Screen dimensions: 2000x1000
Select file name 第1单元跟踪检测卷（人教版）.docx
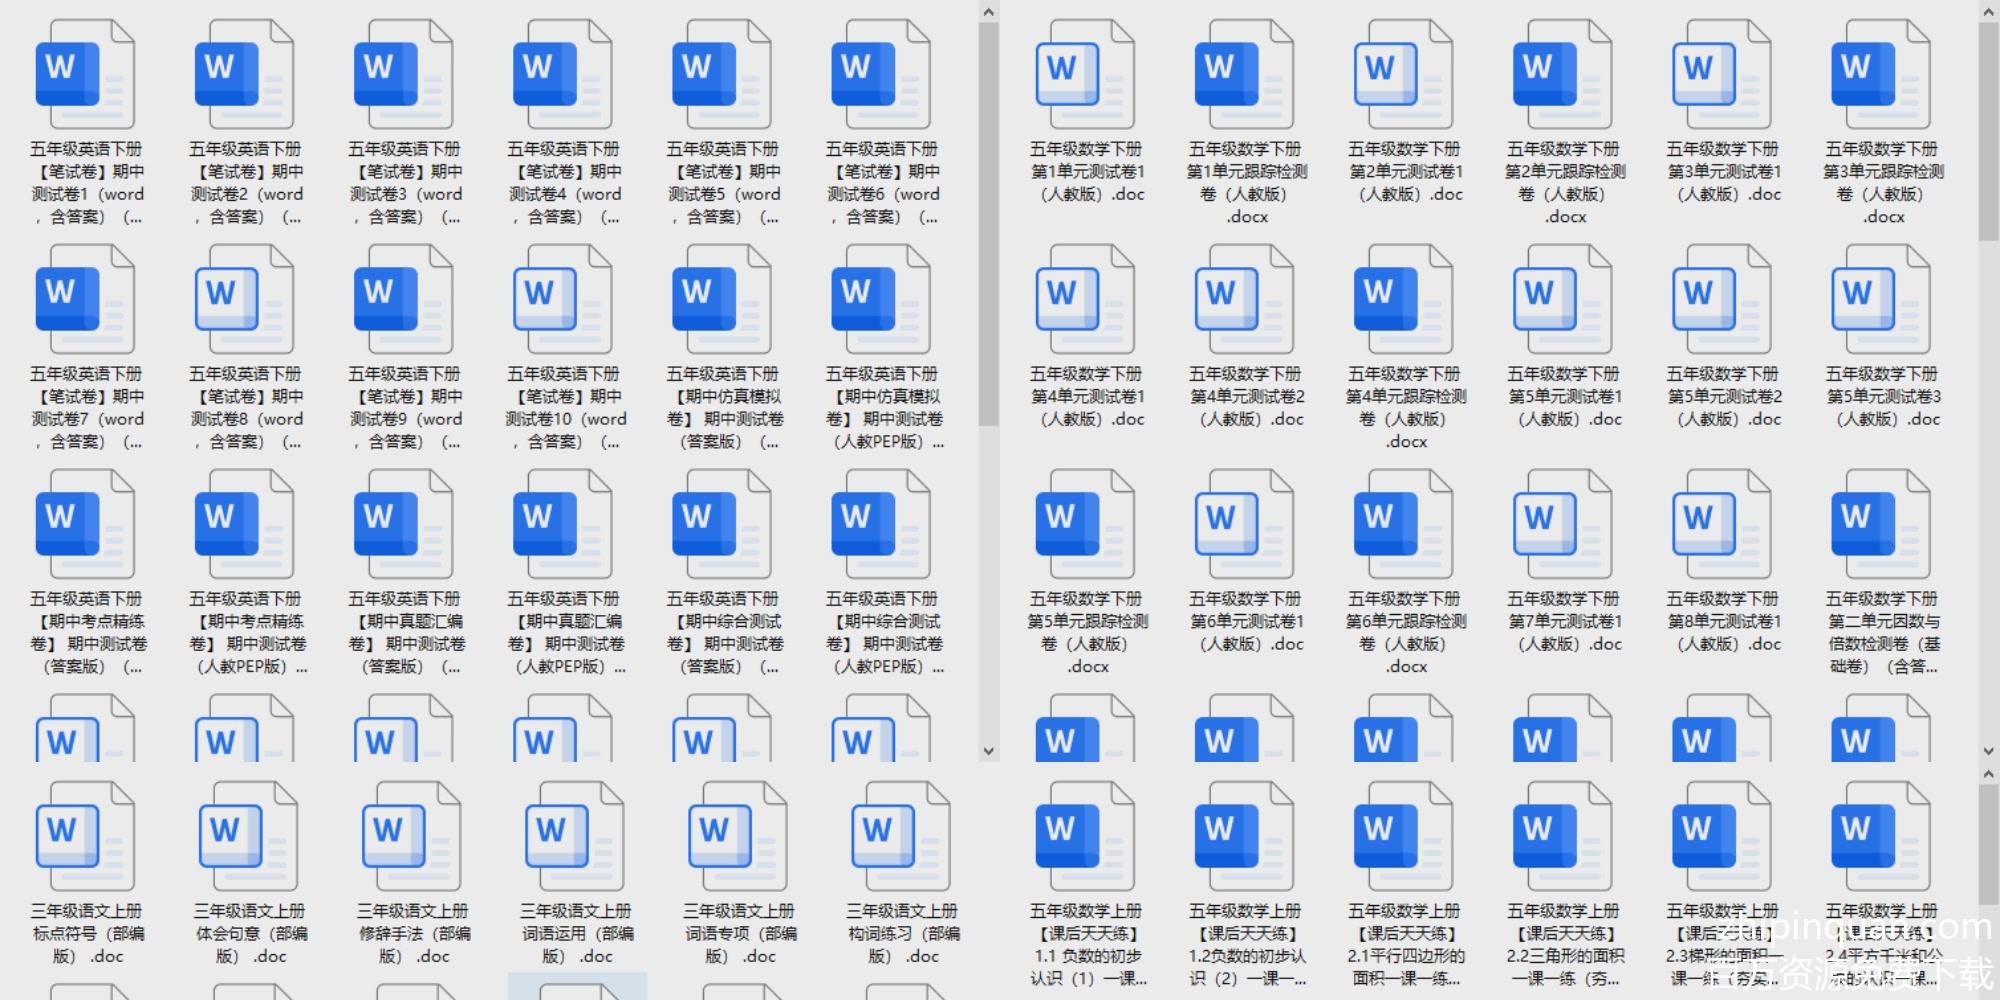point(1246,183)
